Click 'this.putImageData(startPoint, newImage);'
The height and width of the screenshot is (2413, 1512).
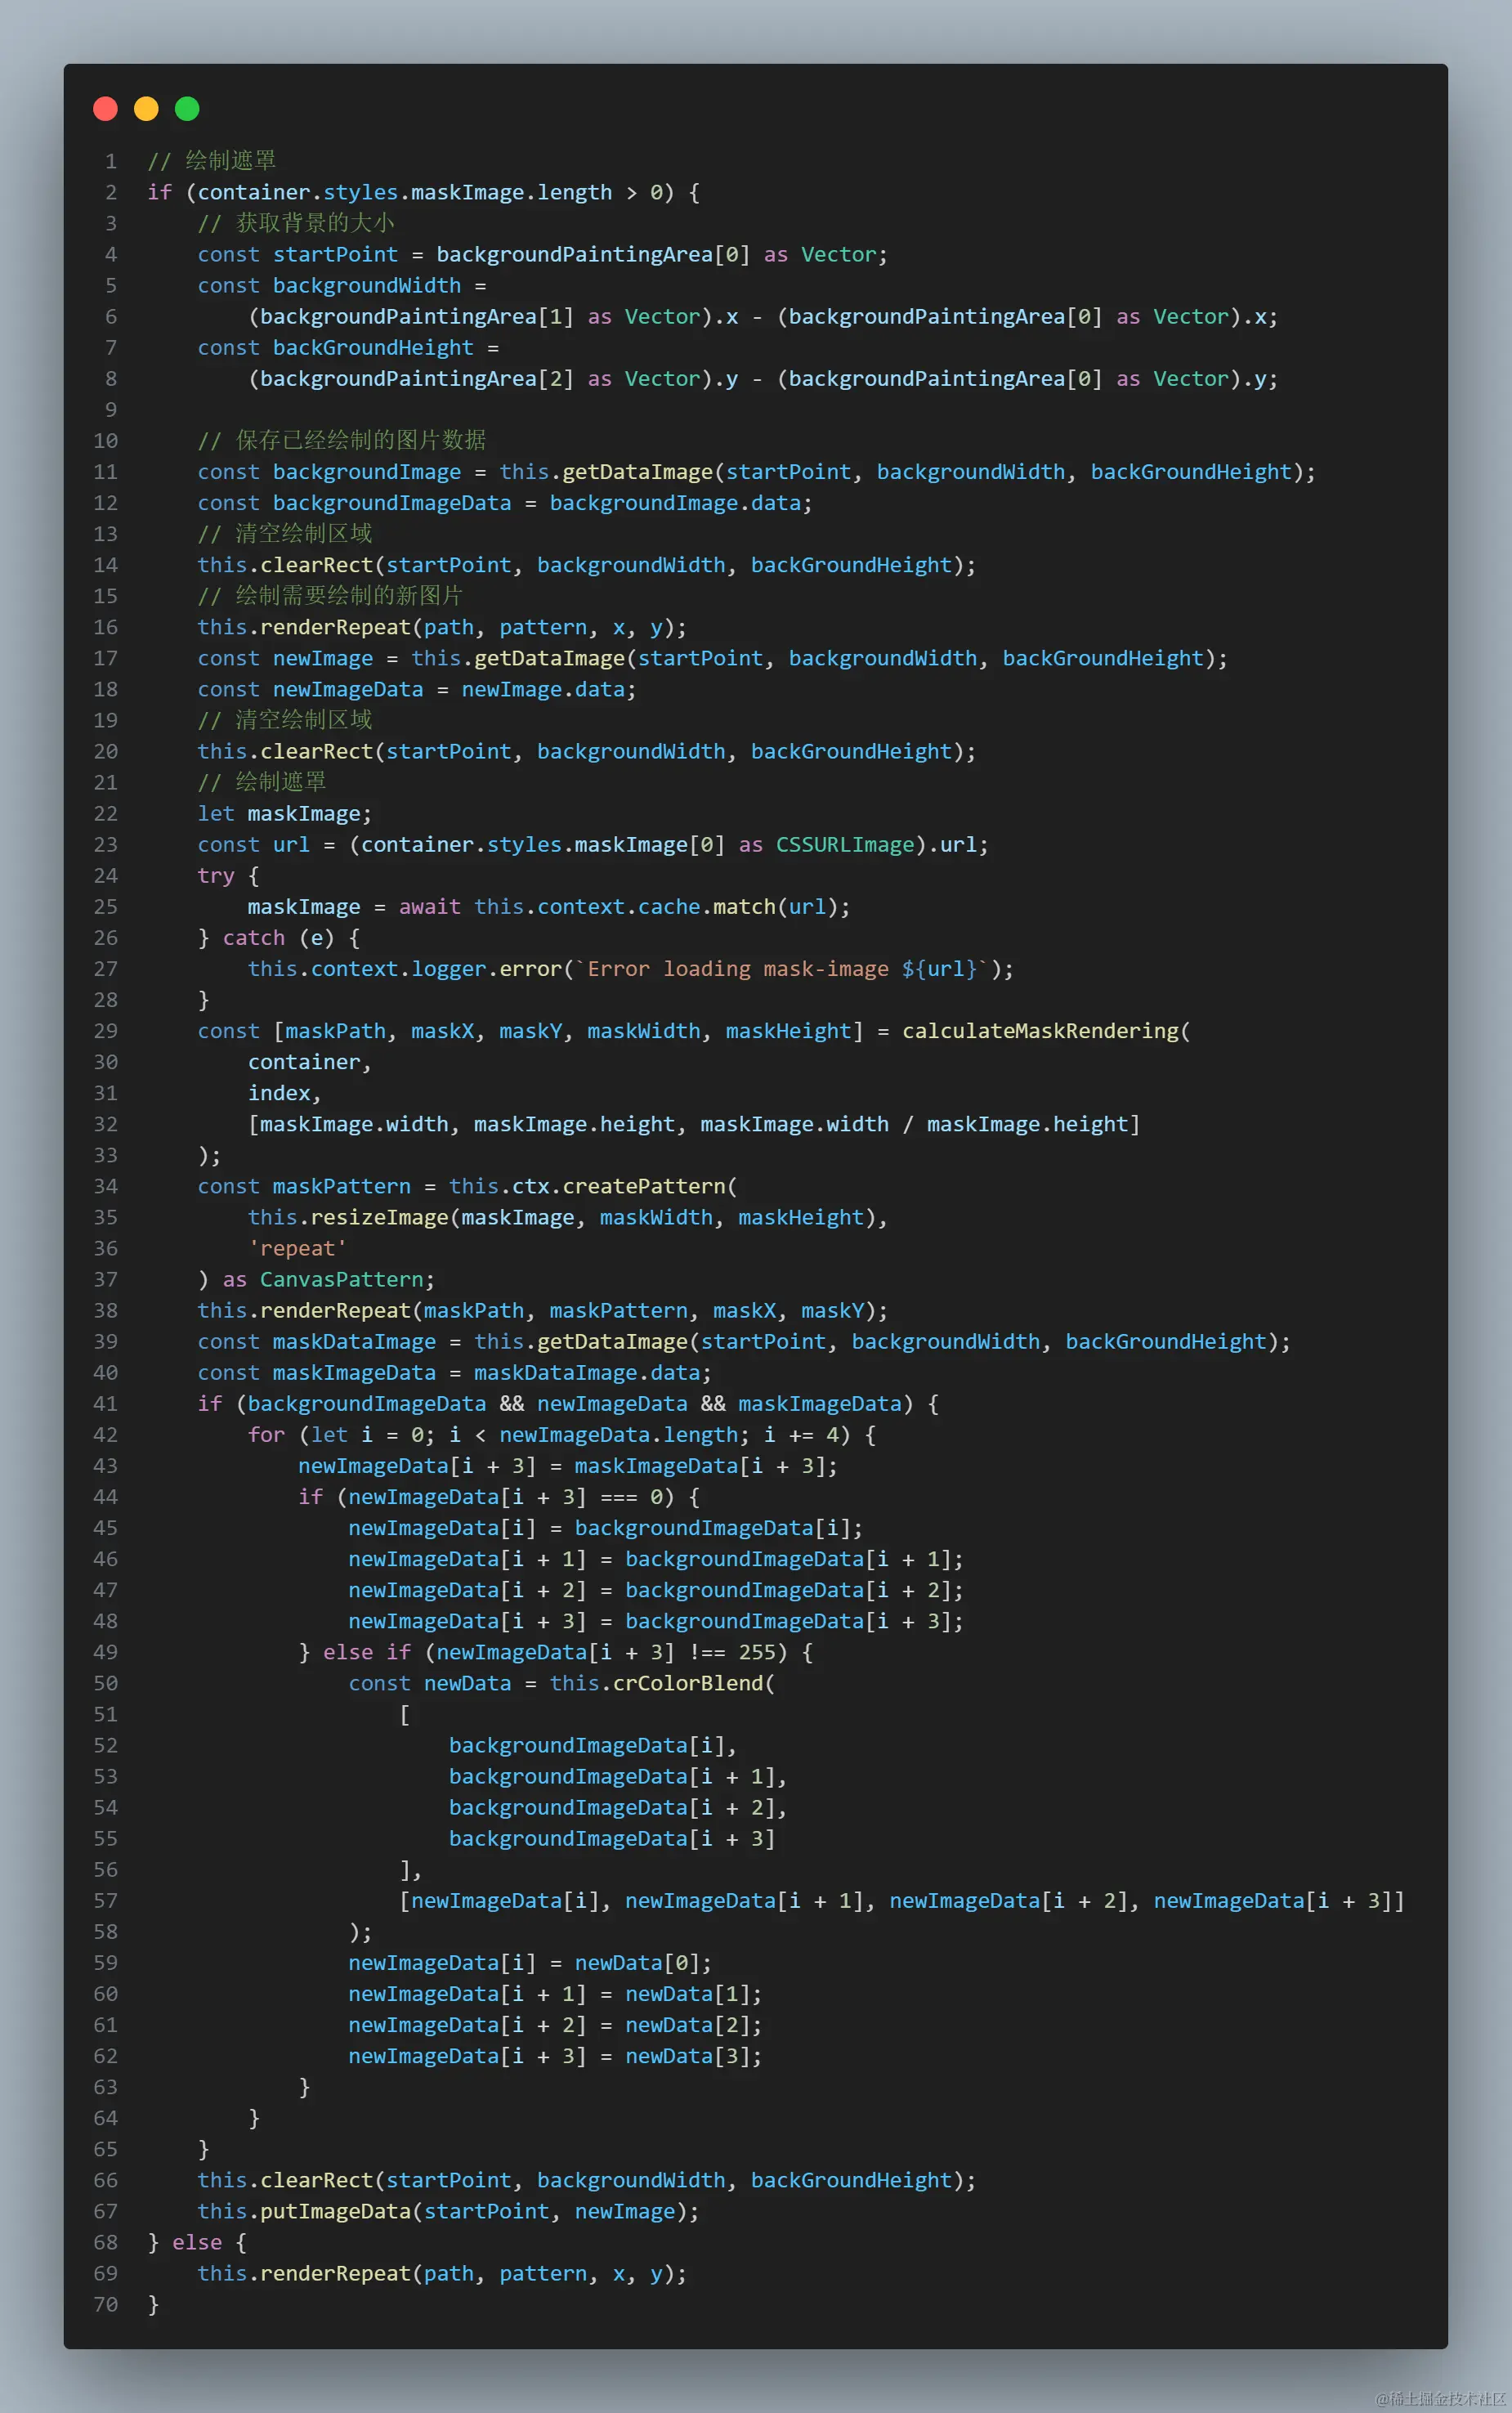click(448, 2211)
